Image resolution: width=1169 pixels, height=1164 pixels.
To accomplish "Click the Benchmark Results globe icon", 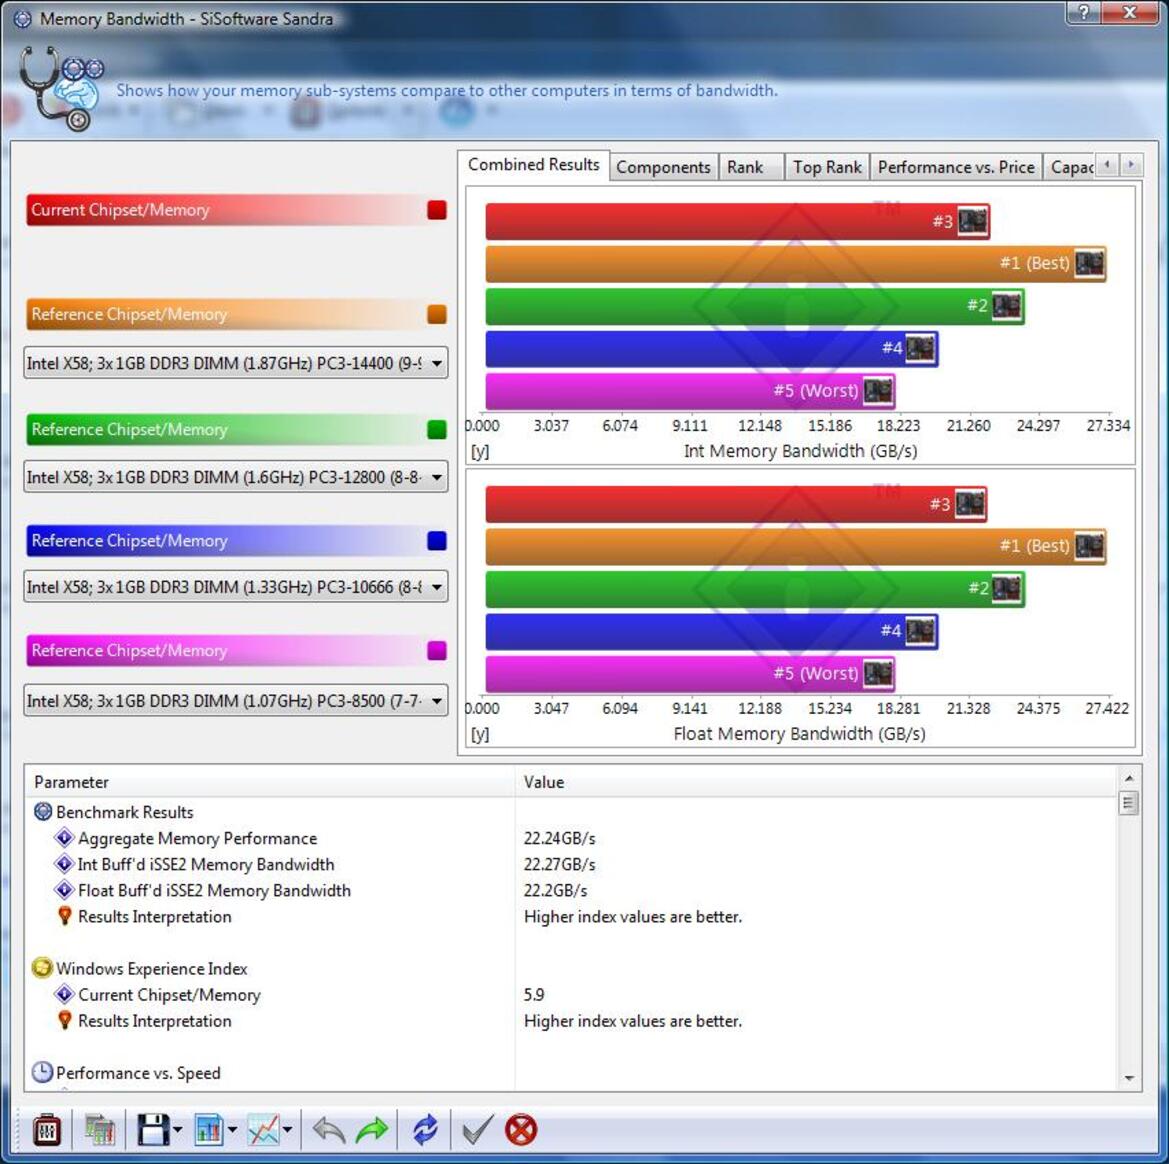I will pyautogui.click(x=42, y=812).
